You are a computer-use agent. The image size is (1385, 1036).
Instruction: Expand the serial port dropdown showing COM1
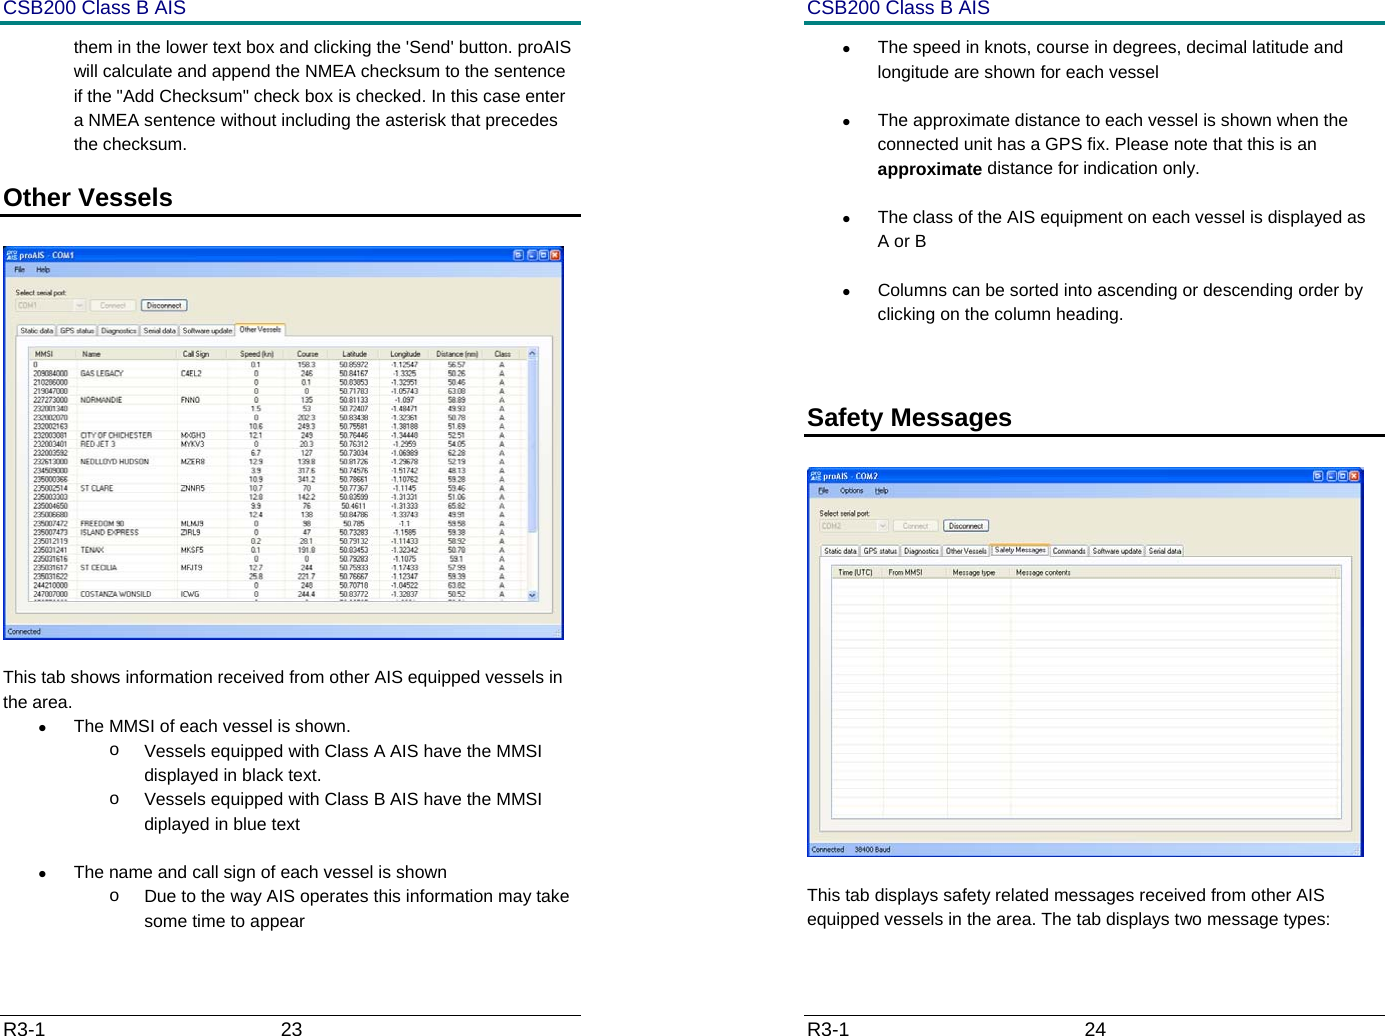pos(79,305)
